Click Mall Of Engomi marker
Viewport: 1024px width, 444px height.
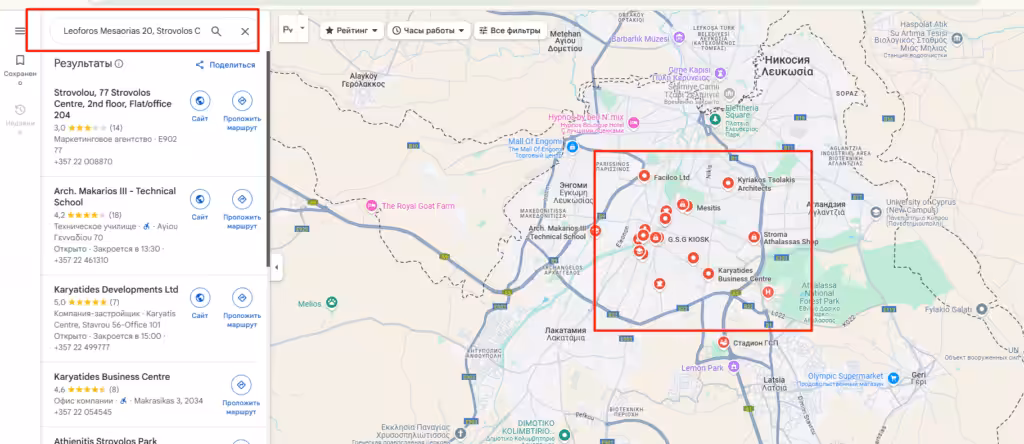coord(573,147)
